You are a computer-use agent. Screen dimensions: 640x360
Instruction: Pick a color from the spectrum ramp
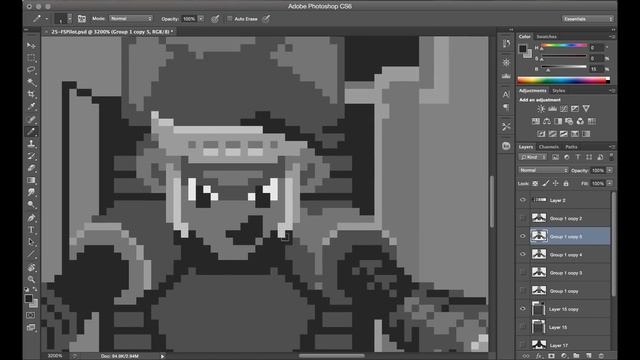pos(563,80)
